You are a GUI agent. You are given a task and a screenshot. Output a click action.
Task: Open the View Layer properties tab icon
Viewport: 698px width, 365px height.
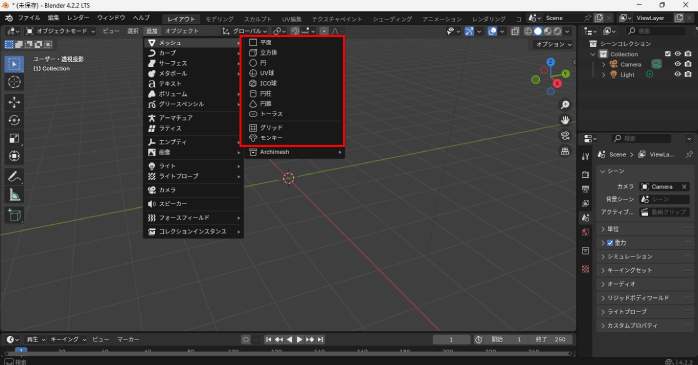[x=585, y=203]
